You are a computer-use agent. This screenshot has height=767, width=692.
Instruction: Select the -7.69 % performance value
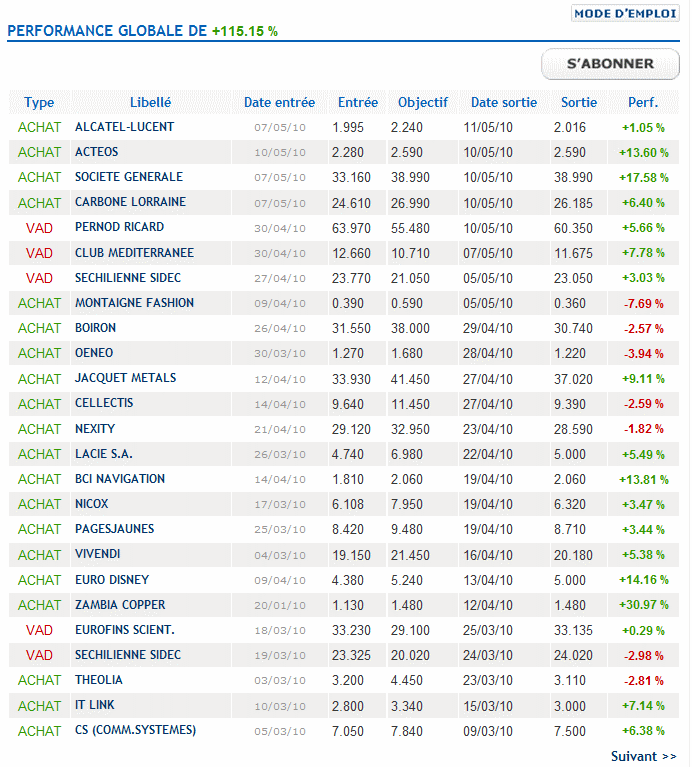pos(644,303)
